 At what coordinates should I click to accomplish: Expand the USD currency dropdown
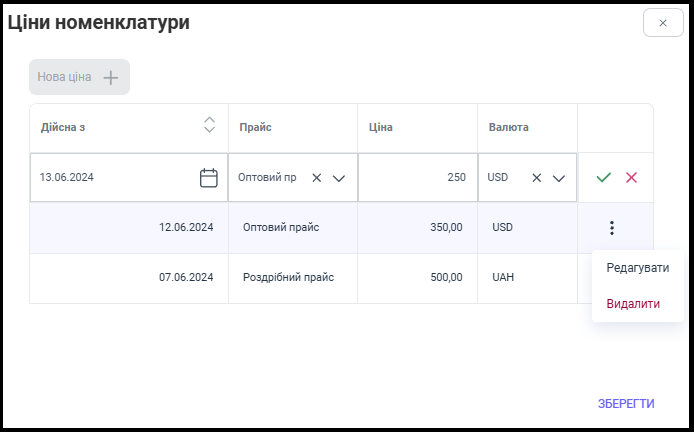(559, 178)
